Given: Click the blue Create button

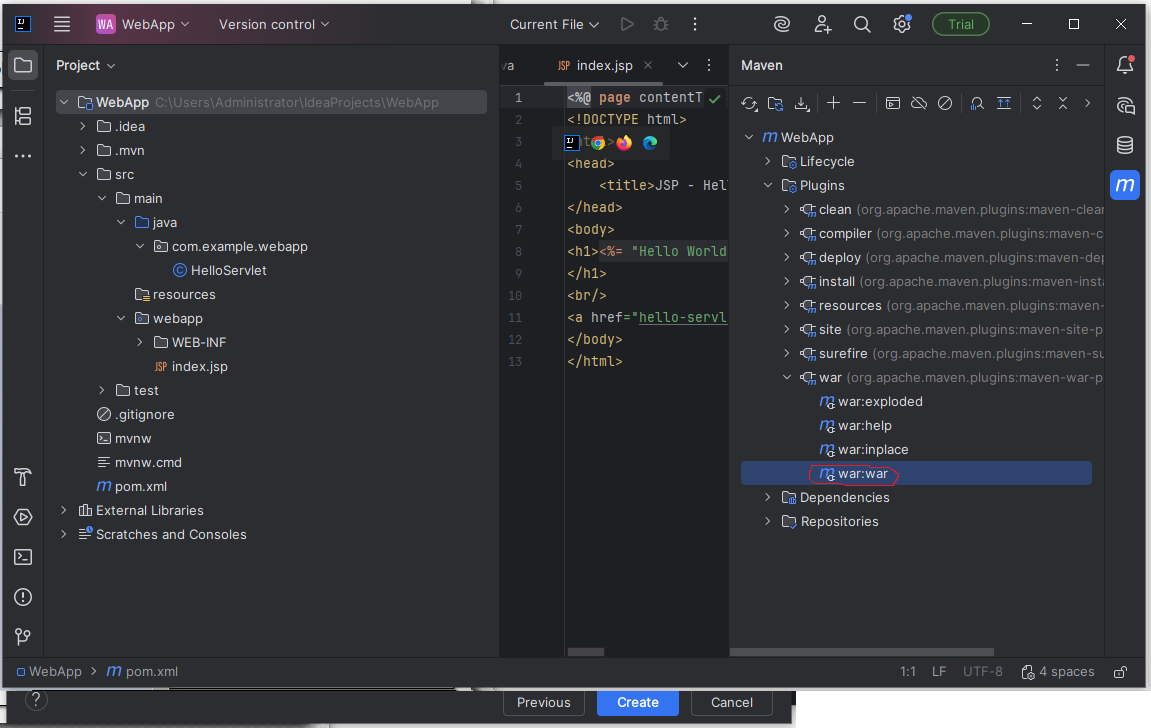Looking at the screenshot, I should pos(637,702).
